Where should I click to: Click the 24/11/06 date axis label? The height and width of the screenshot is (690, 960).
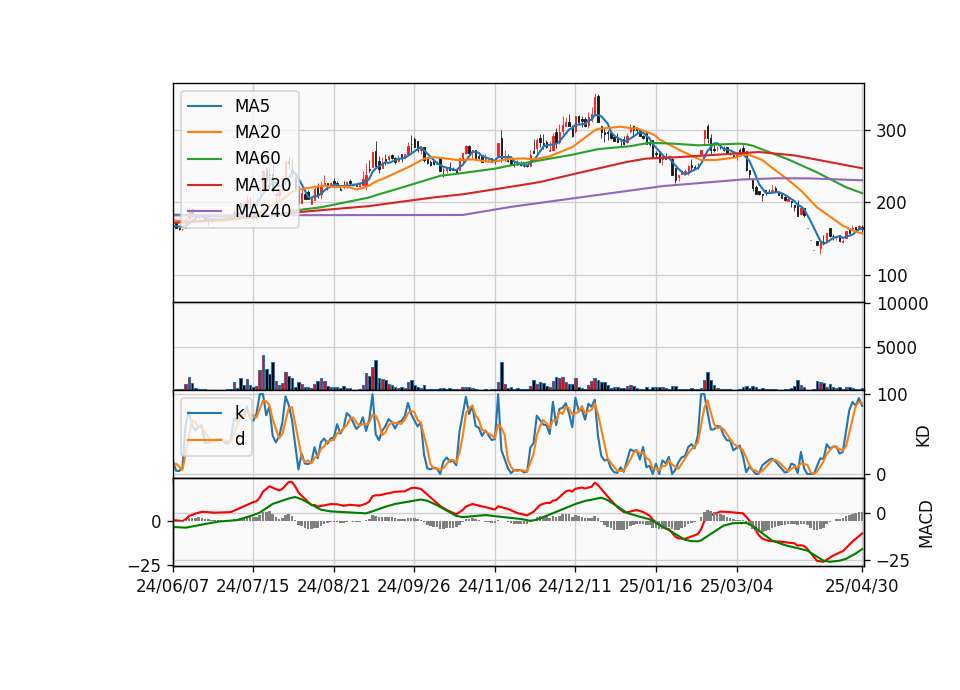tap(495, 586)
